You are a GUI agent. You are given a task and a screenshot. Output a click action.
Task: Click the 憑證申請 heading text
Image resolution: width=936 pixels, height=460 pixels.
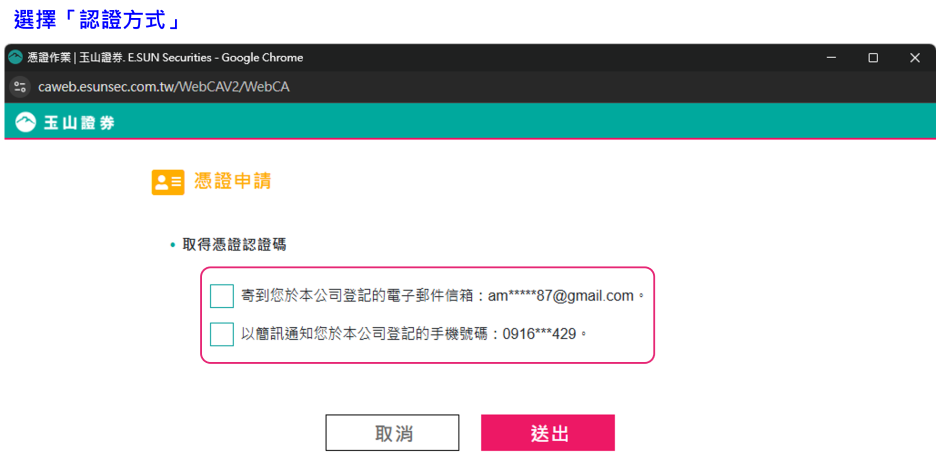coord(232,181)
